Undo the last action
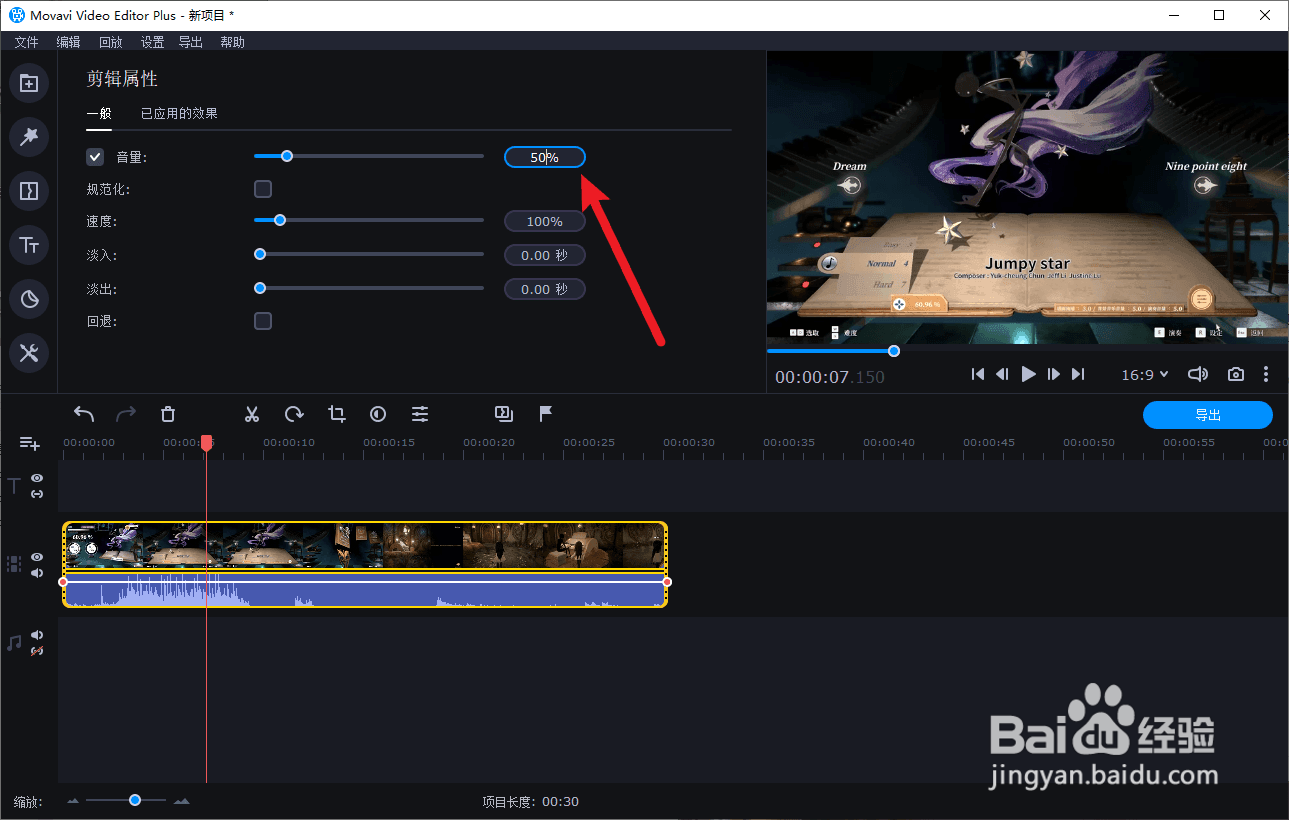The width and height of the screenshot is (1289, 820). click(84, 414)
